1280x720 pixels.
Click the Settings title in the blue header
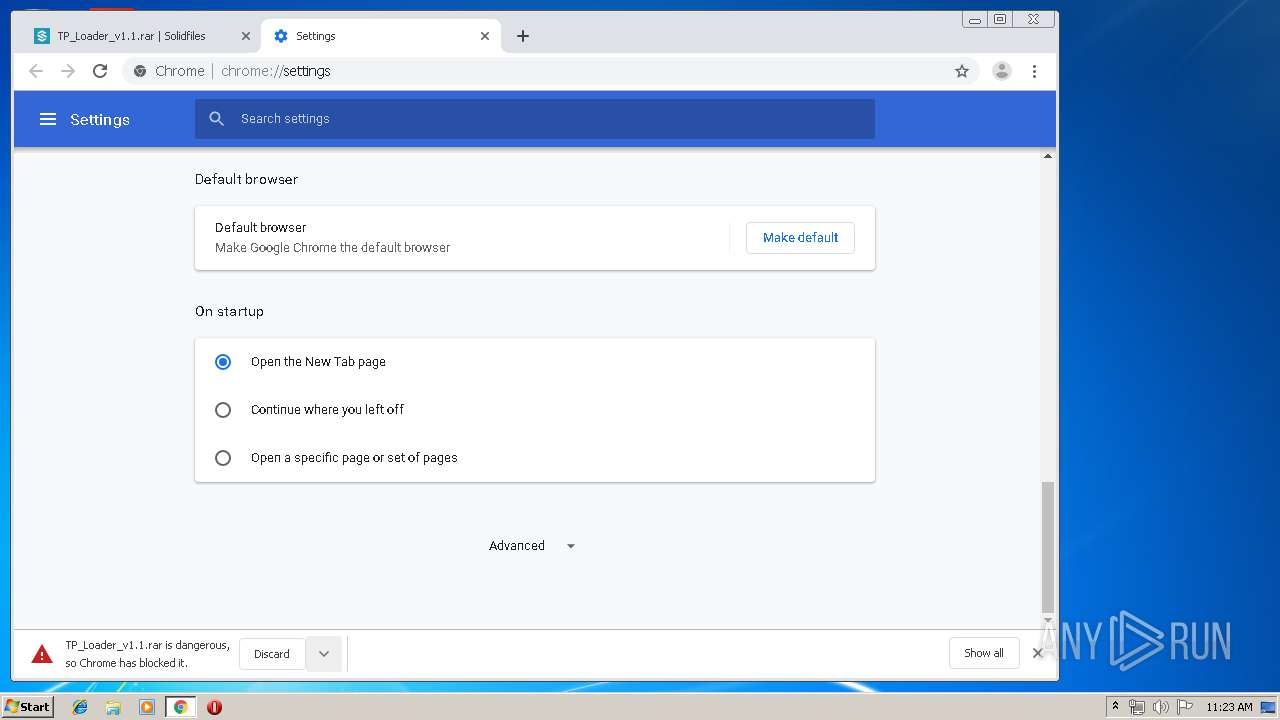click(100, 119)
